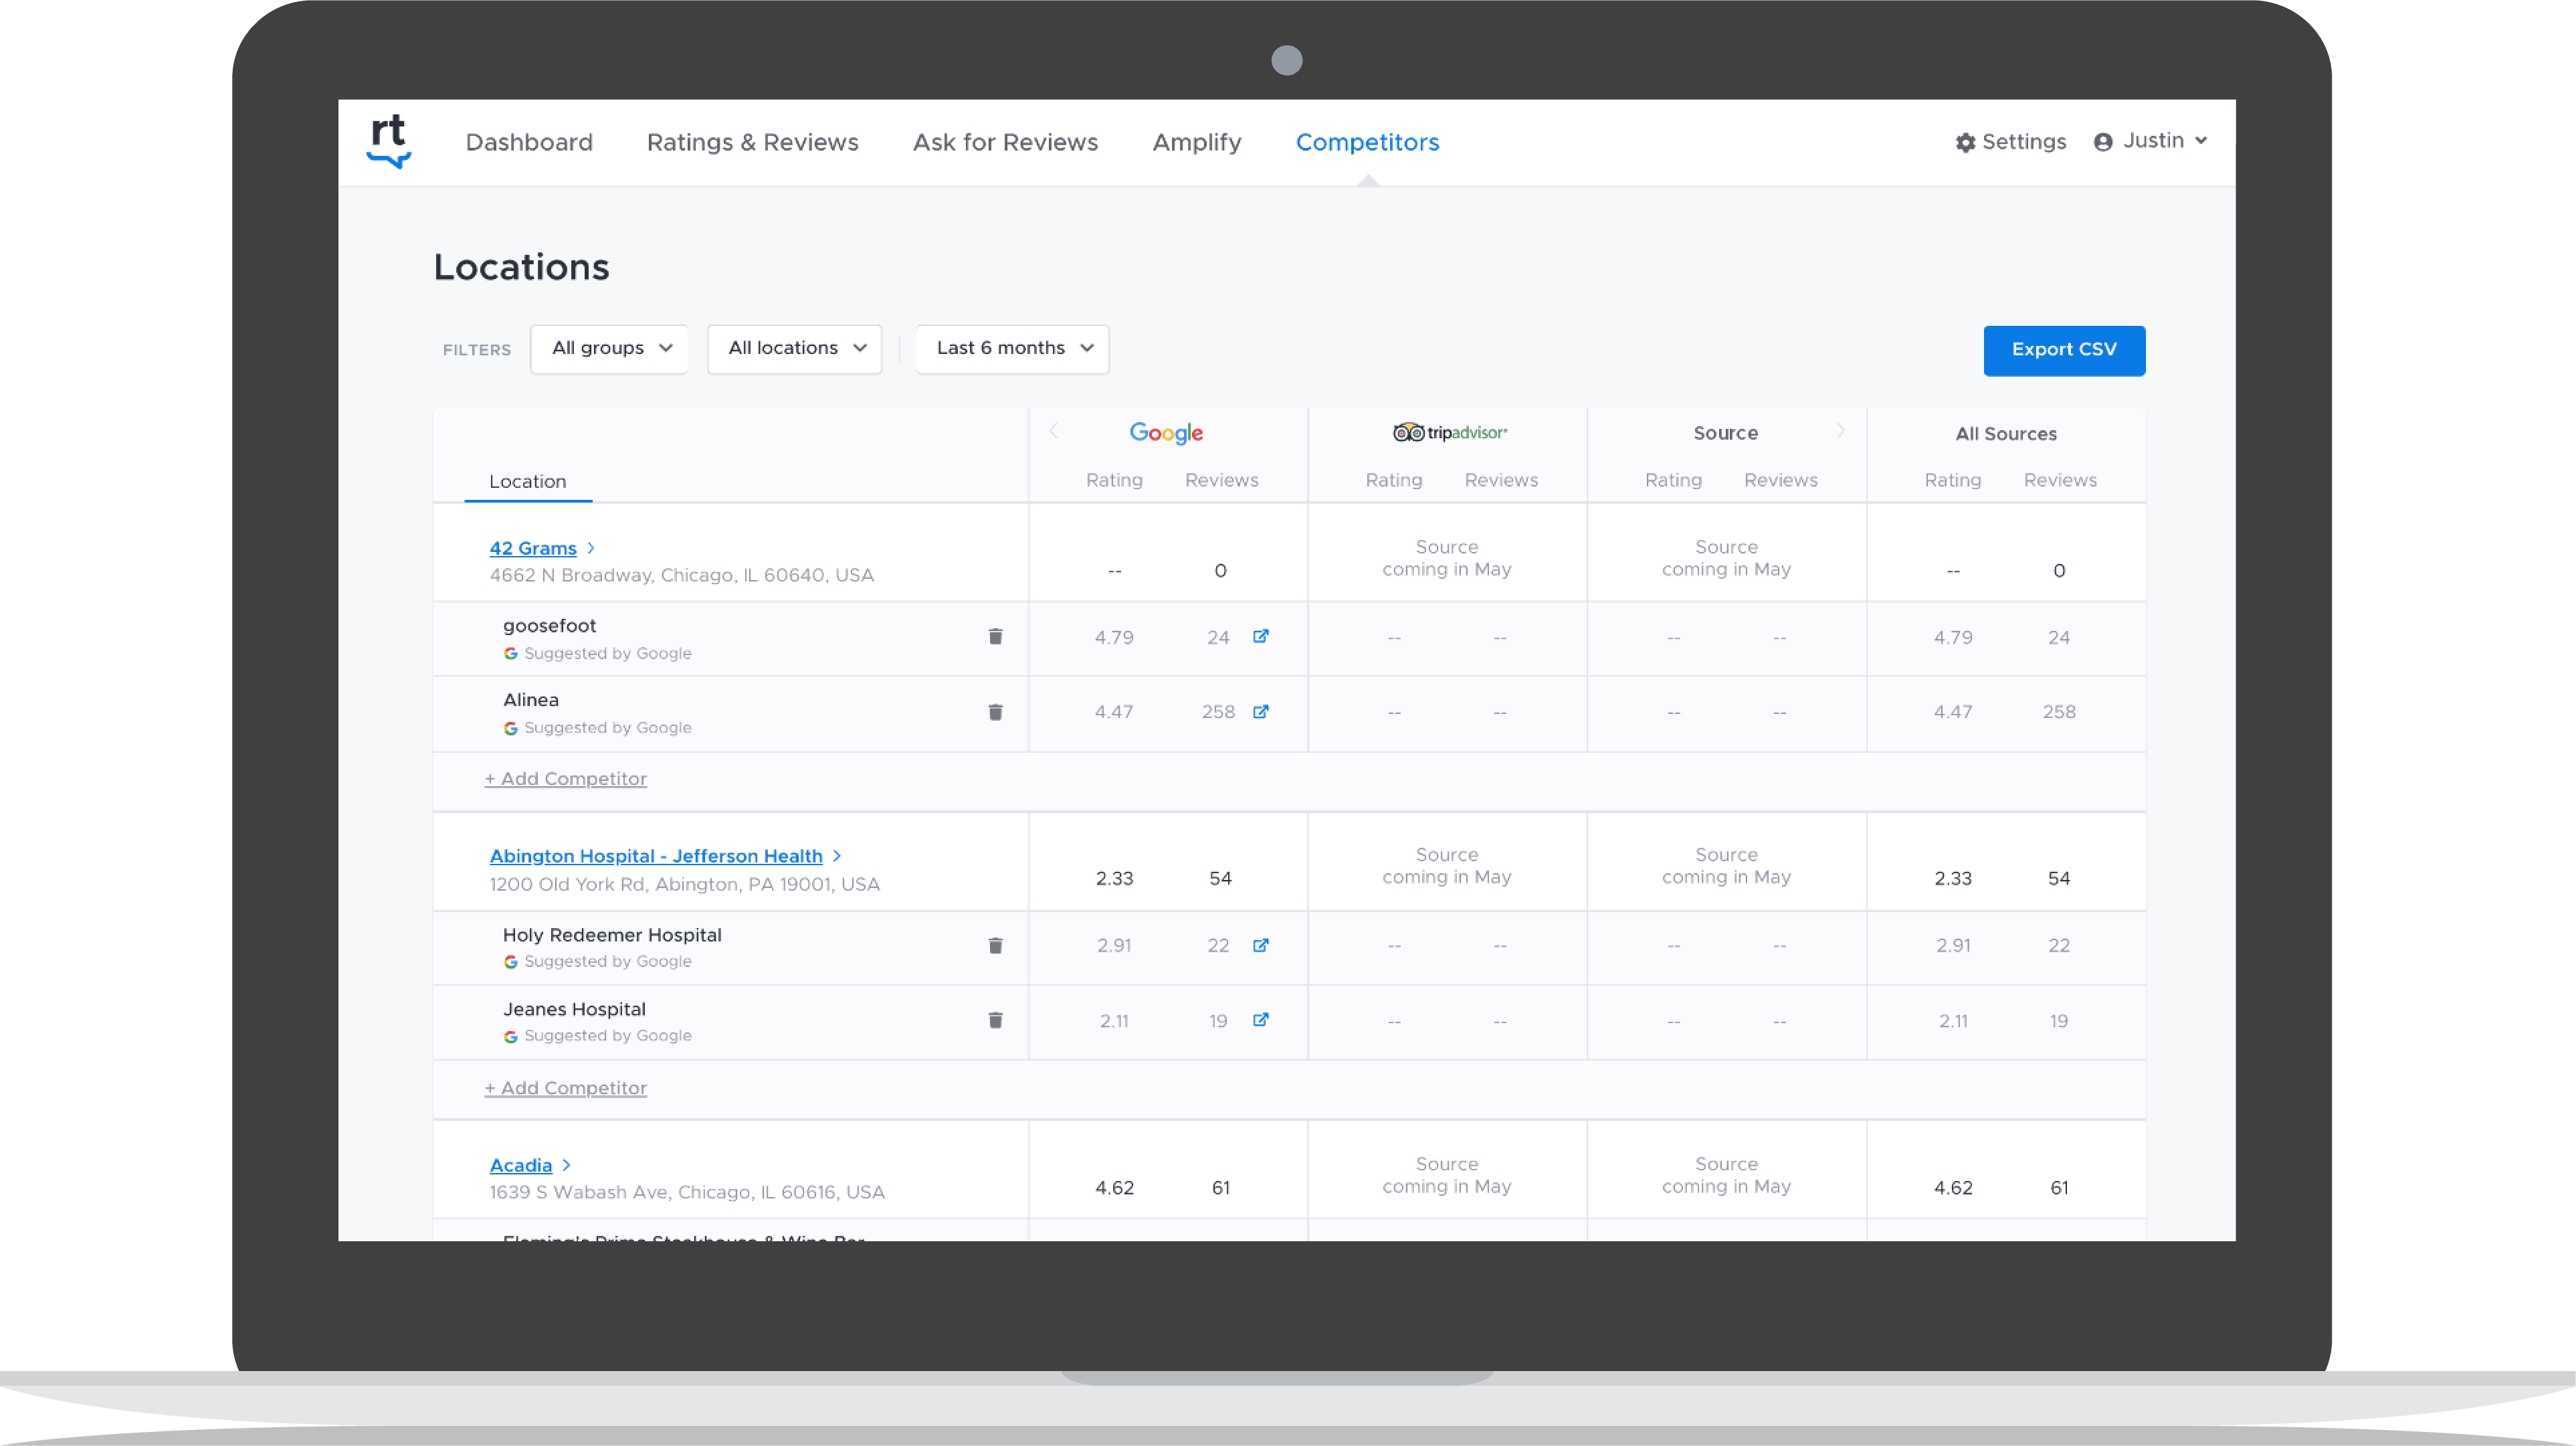Expand the All groups filter dropdown

(609, 348)
